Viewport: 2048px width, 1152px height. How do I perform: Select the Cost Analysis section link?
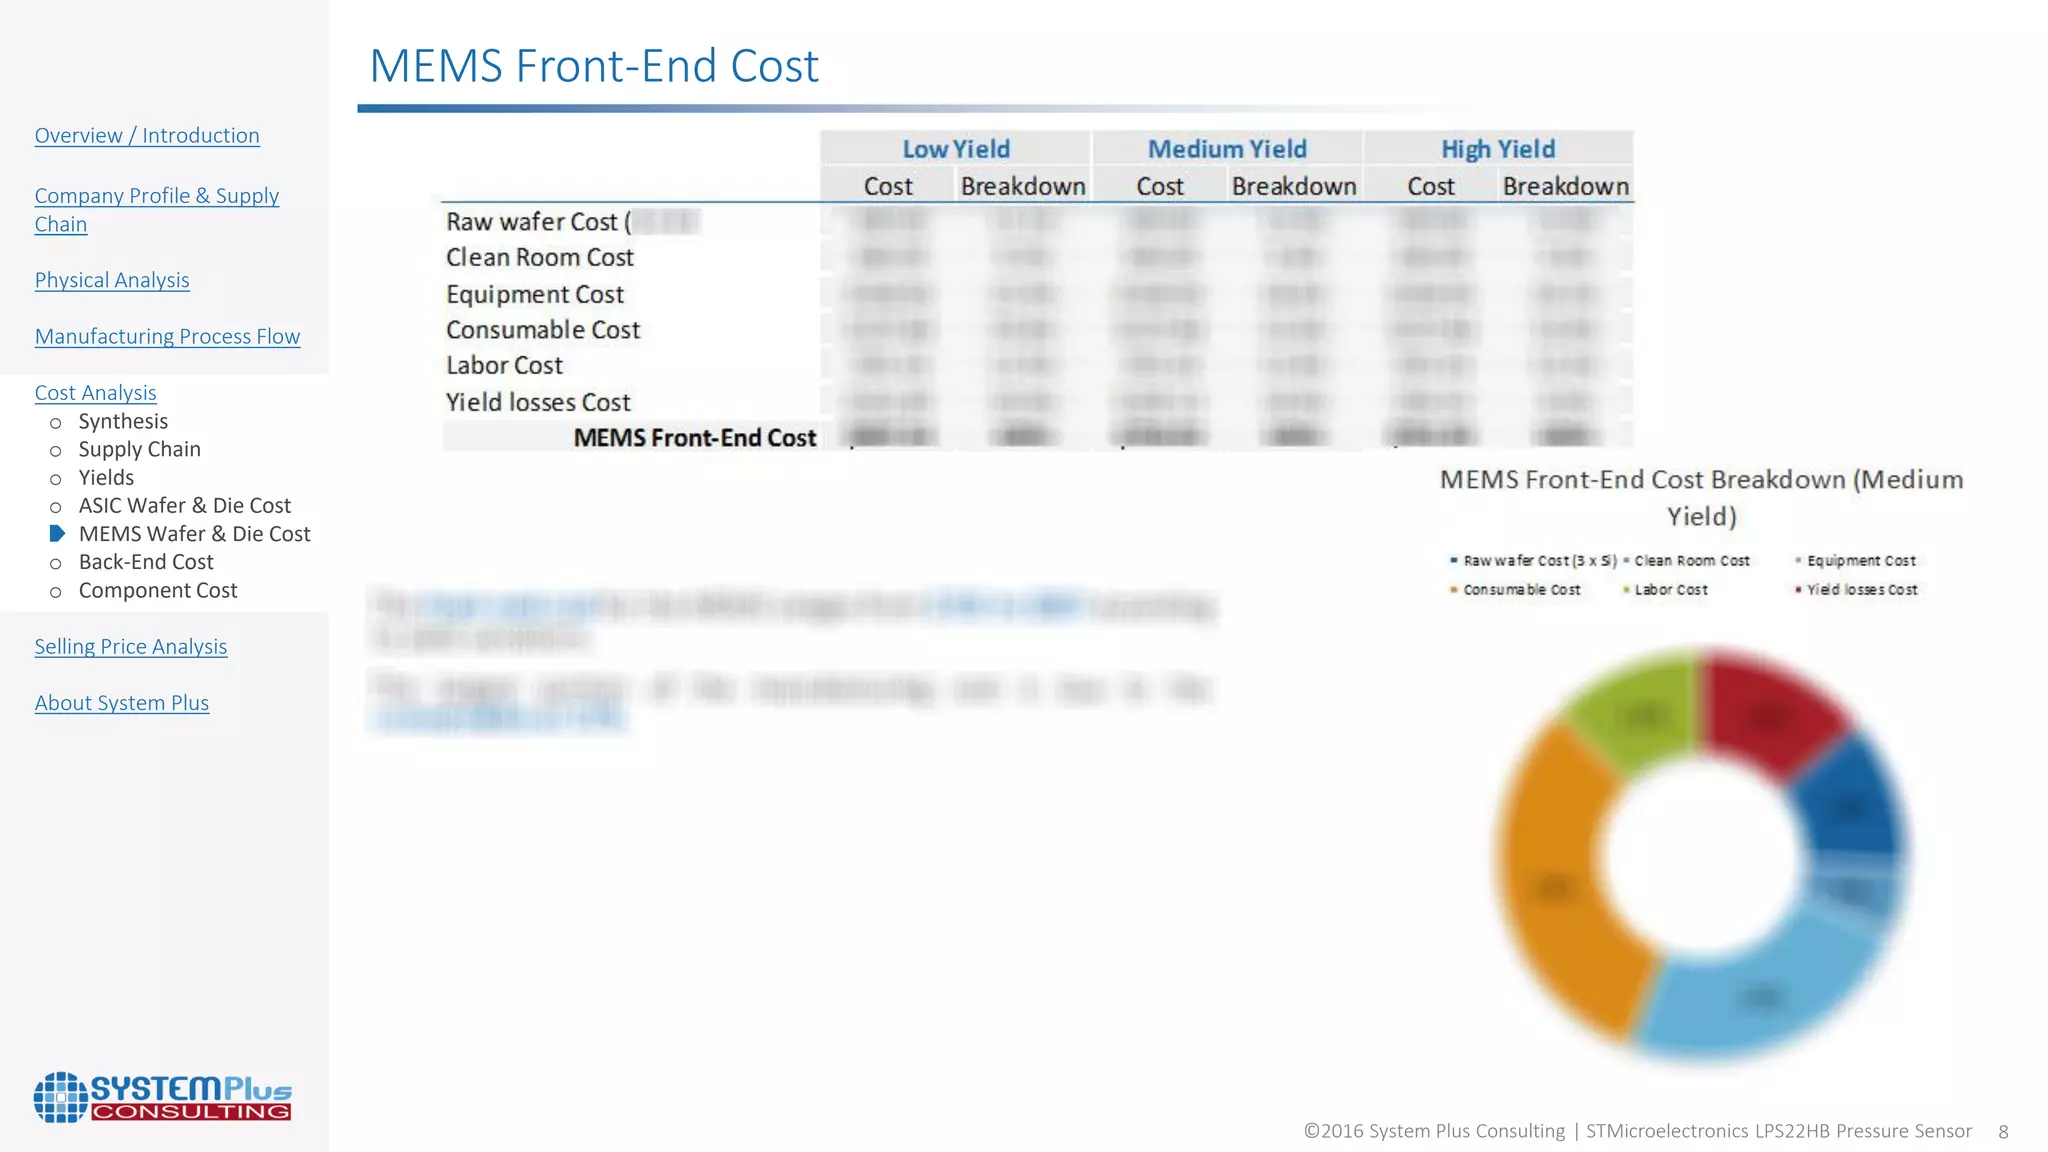(95, 393)
